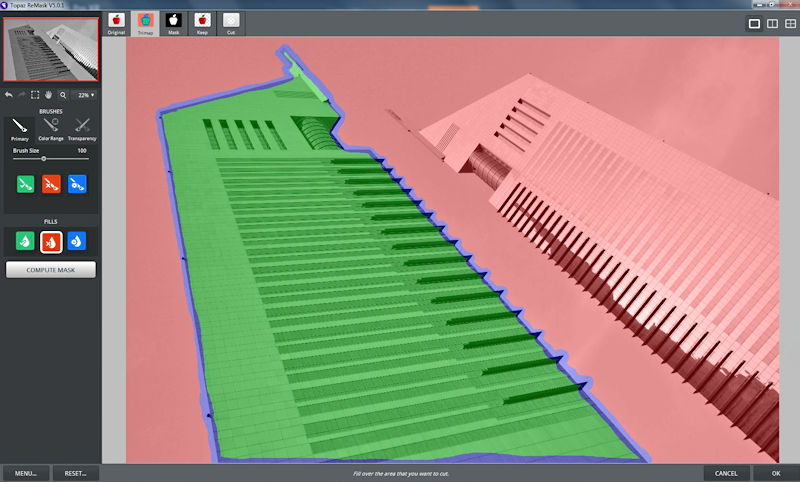Screen dimensions: 800x482
Task: Select the green Keep brush
Action: pyautogui.click(x=23, y=184)
